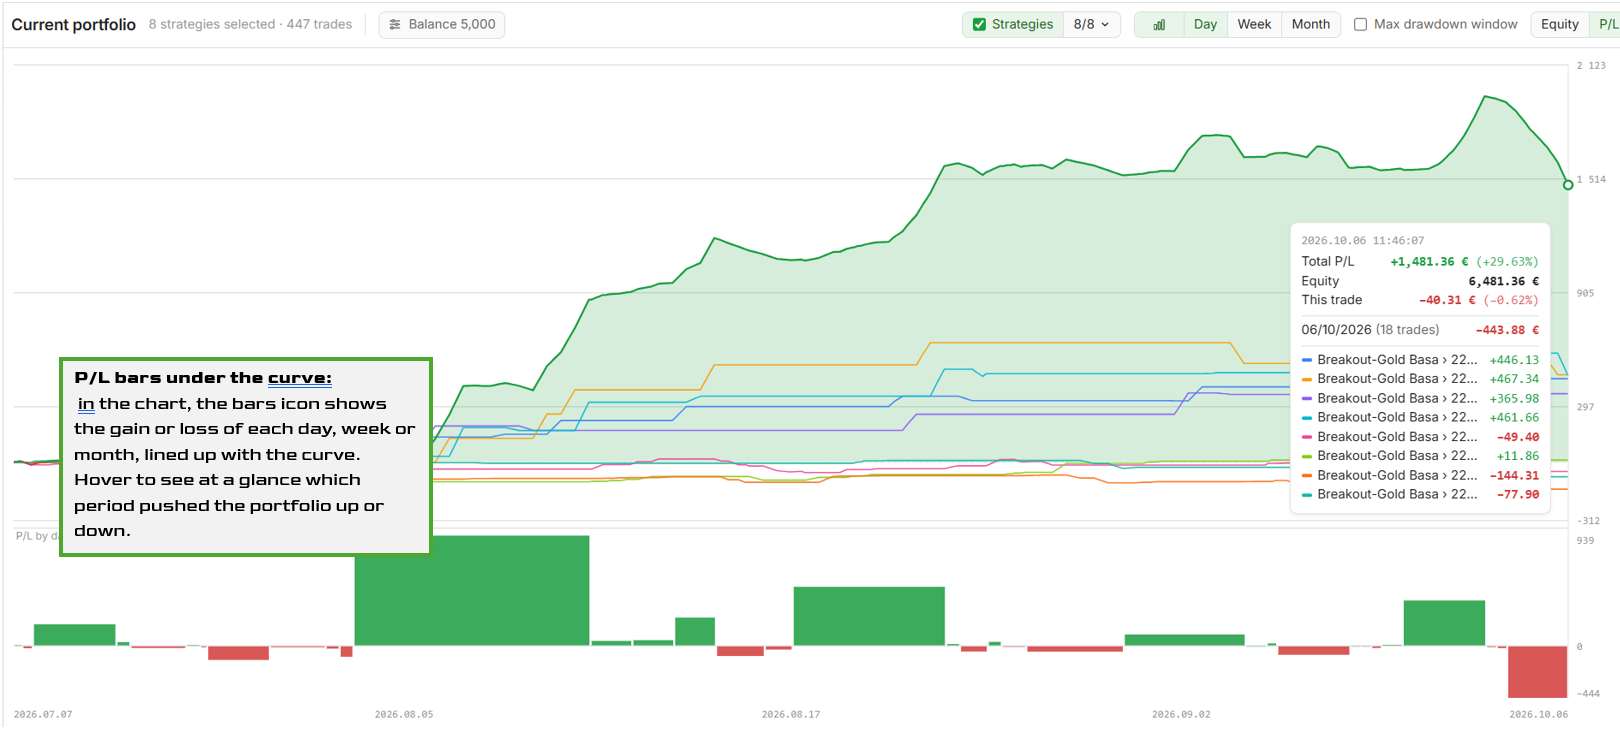Click the orange swatch of the +467.34 strategy

coord(1307,379)
